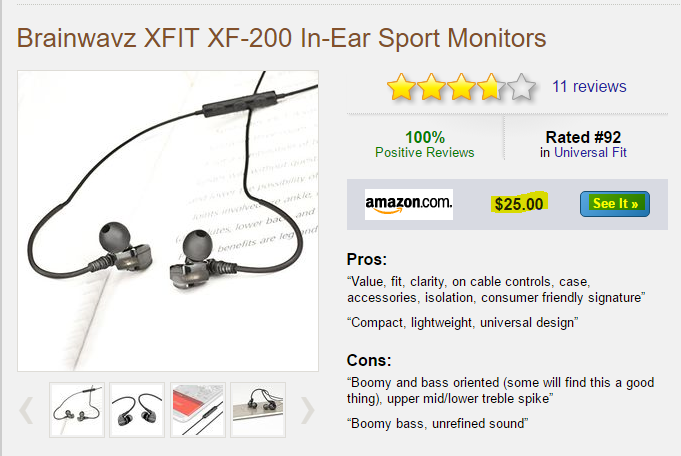Click the third gold rating star

tap(461, 86)
